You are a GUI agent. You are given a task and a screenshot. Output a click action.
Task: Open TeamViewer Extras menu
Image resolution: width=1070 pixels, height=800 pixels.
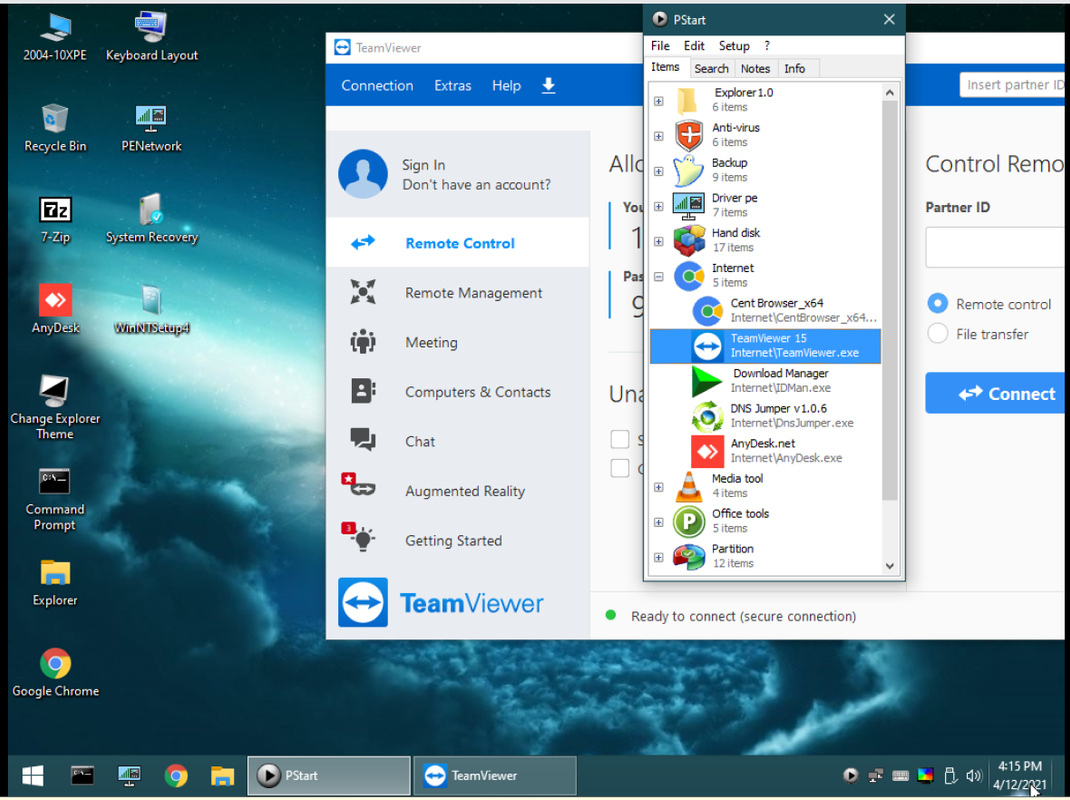click(453, 85)
